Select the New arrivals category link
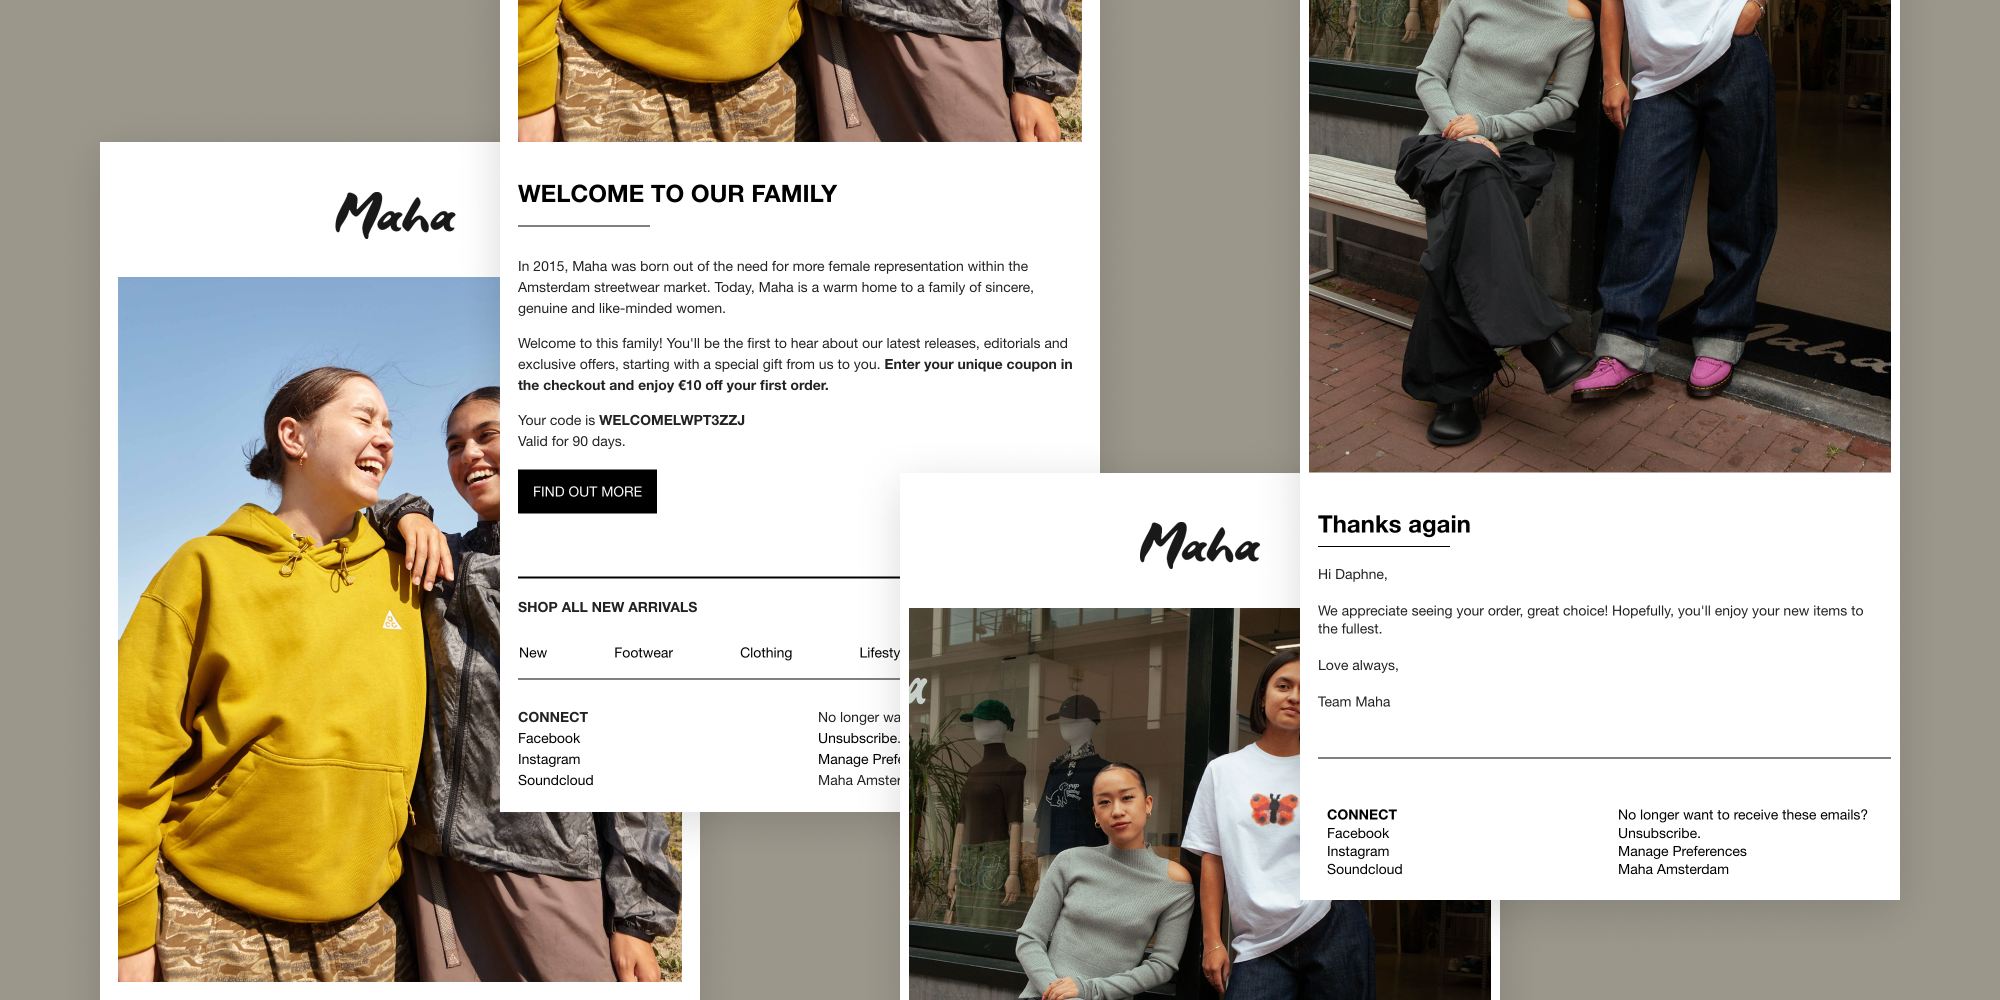 [533, 653]
